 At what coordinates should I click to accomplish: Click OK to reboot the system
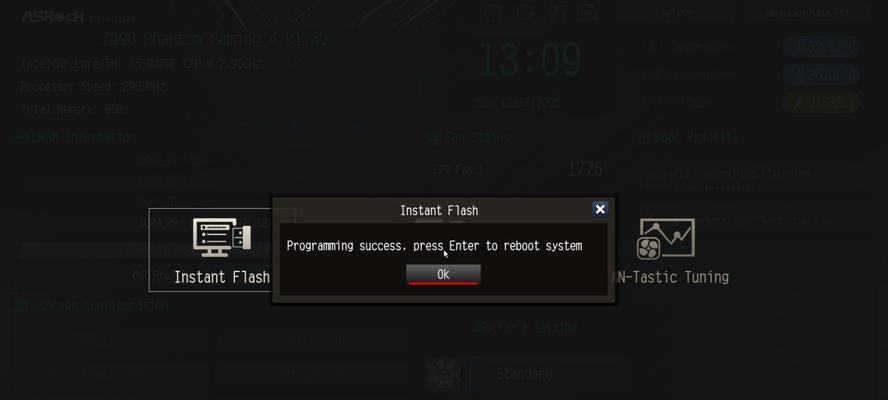pyautogui.click(x=443, y=274)
